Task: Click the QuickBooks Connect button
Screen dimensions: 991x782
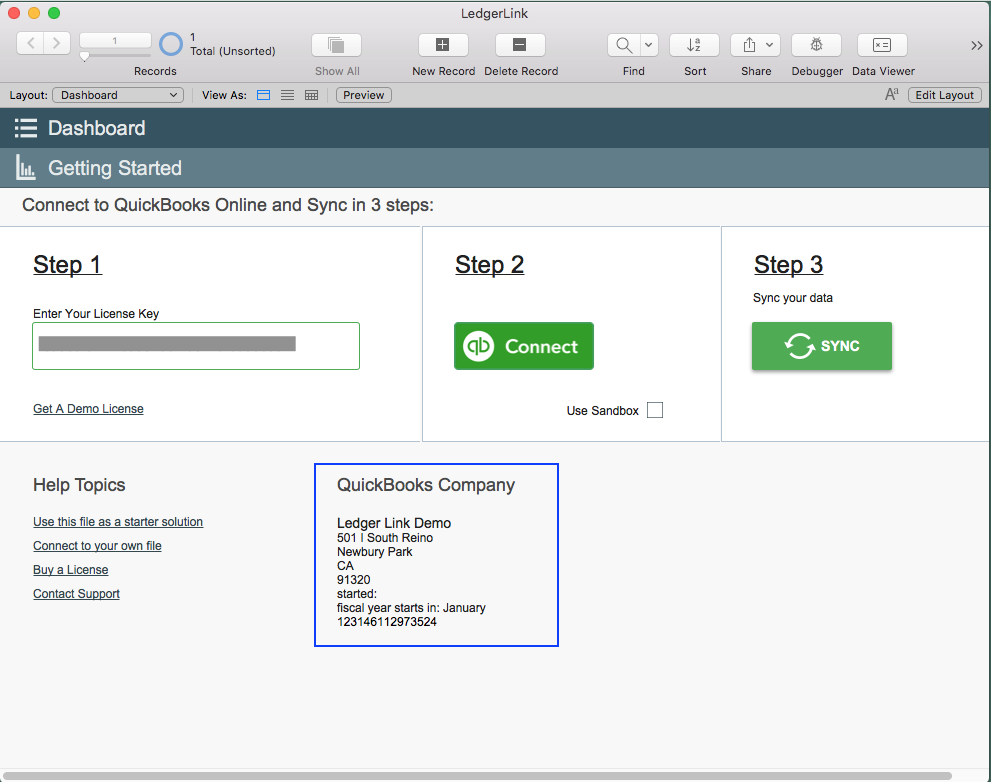Action: (x=524, y=346)
